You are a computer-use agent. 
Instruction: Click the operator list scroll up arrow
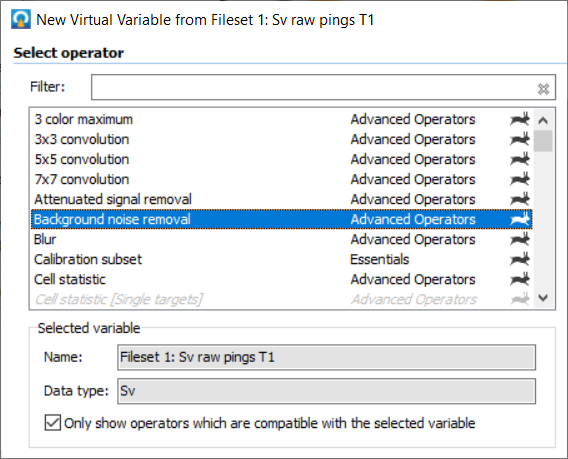click(543, 120)
